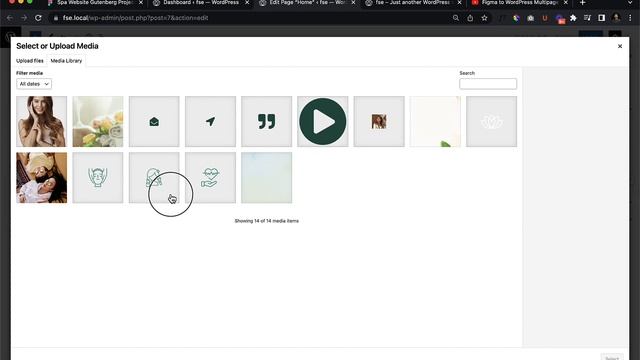Viewport: 640px width, 360px height.
Task: Switch to Figma to WordPress Multipage tab
Action: 519,3
